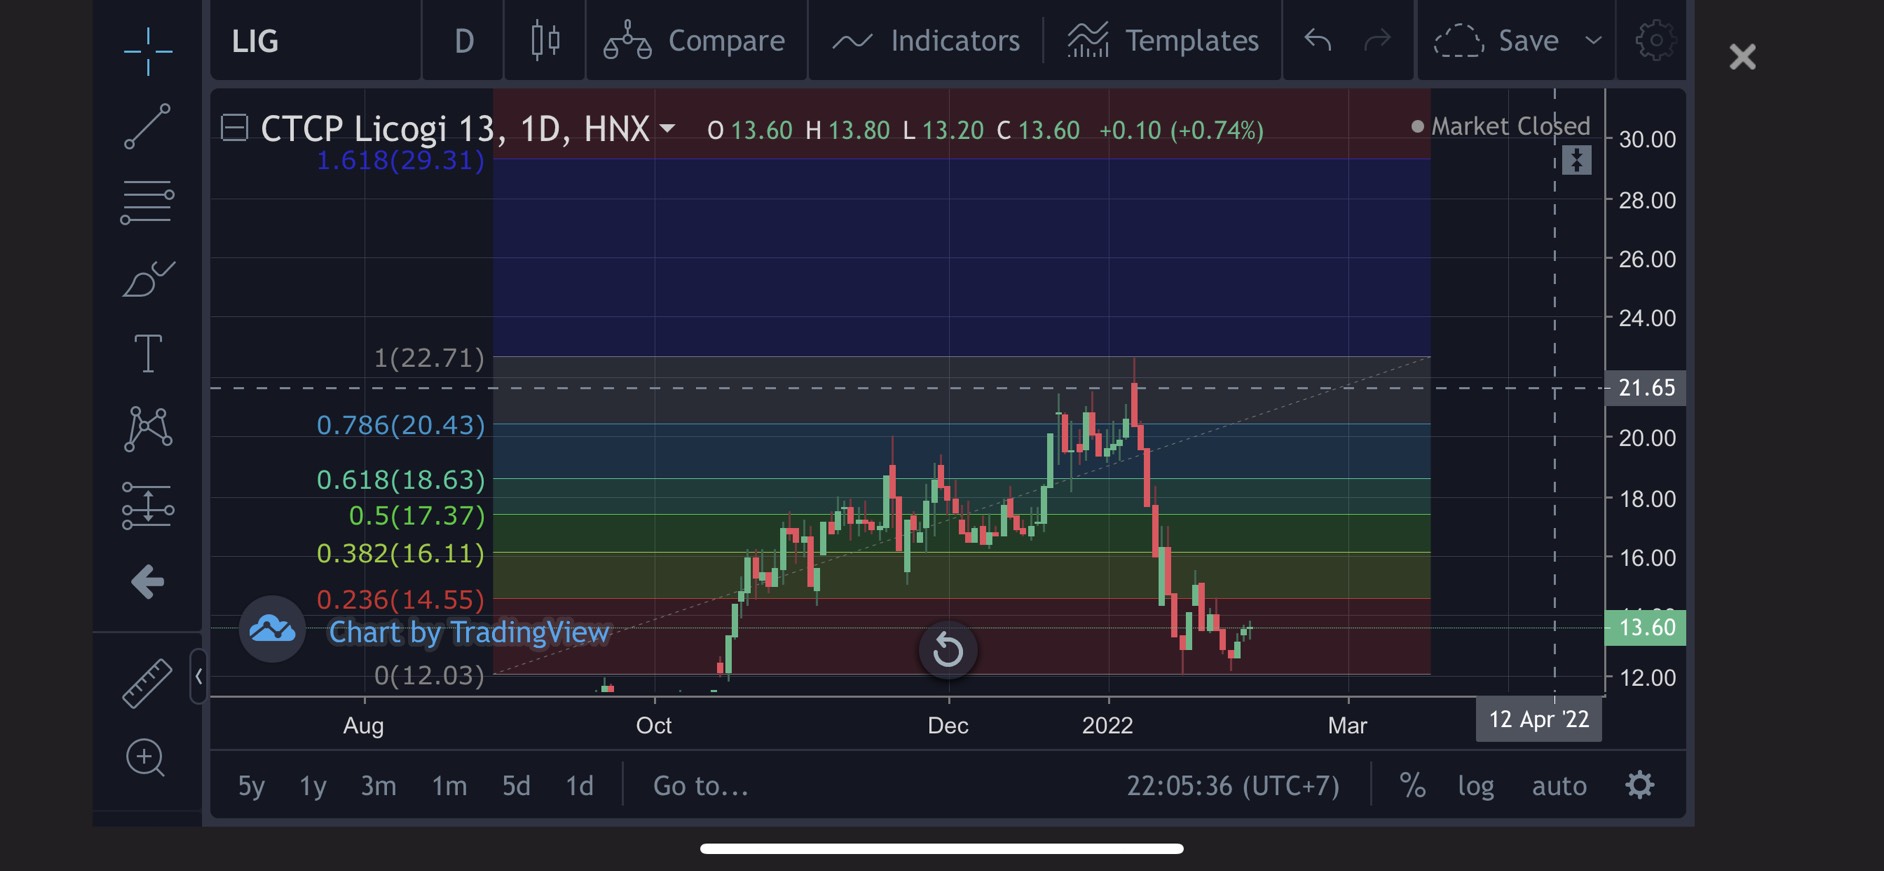Choose the text annotation tool
This screenshot has width=1884, height=871.
(148, 353)
